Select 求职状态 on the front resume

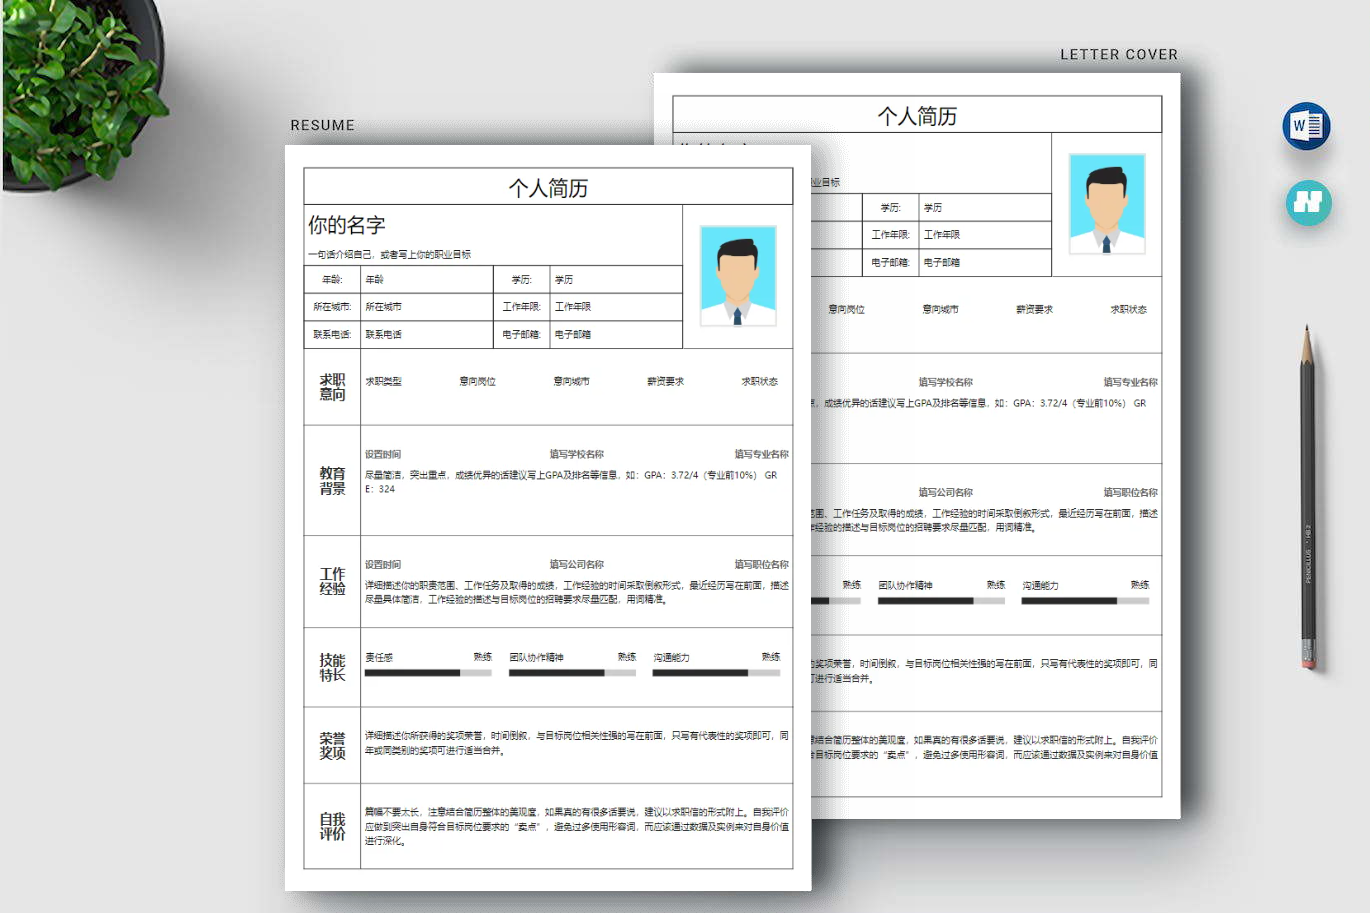coord(759,381)
